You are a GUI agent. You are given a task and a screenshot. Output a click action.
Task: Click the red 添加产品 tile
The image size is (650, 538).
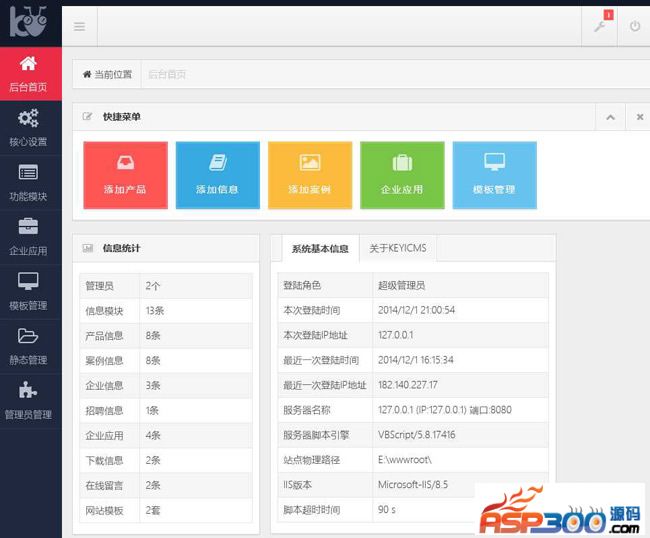(125, 175)
